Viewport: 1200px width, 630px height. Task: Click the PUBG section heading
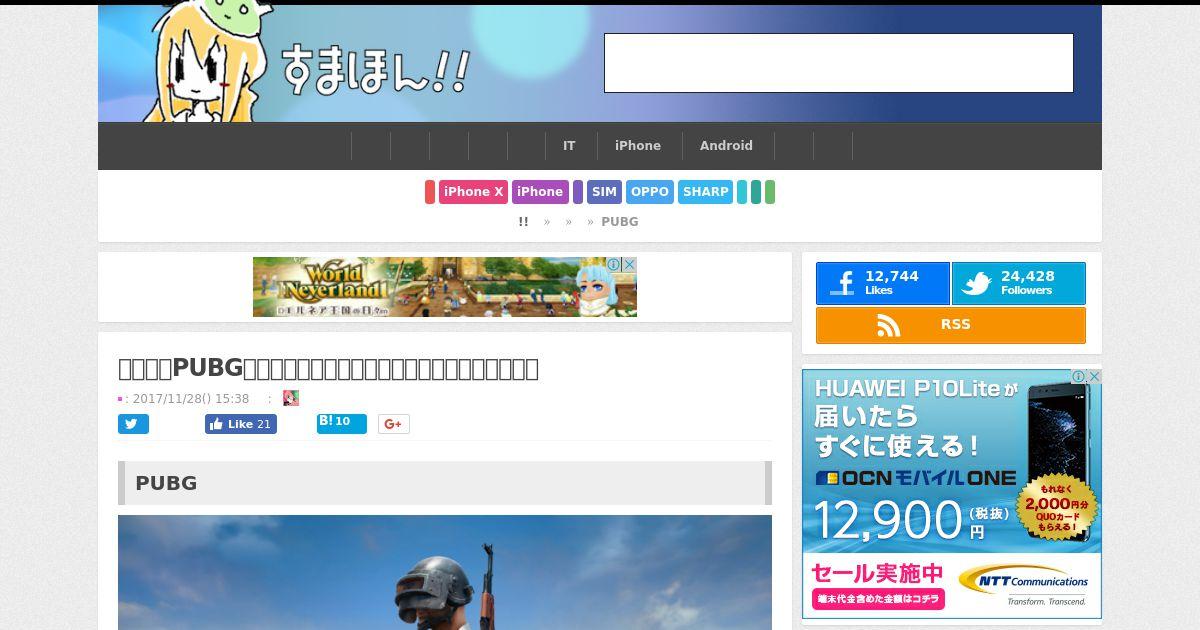click(445, 483)
